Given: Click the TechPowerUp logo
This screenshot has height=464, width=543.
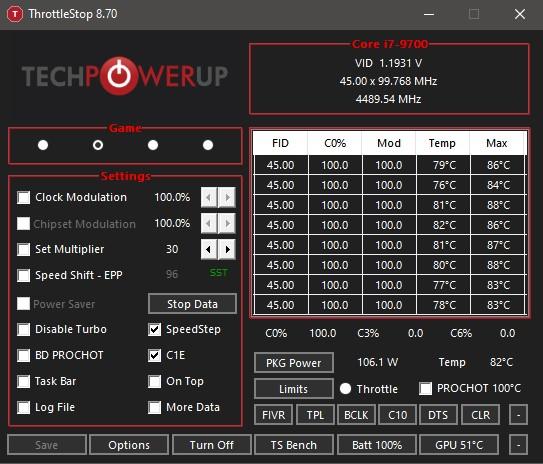Looking at the screenshot, I should click(125, 76).
